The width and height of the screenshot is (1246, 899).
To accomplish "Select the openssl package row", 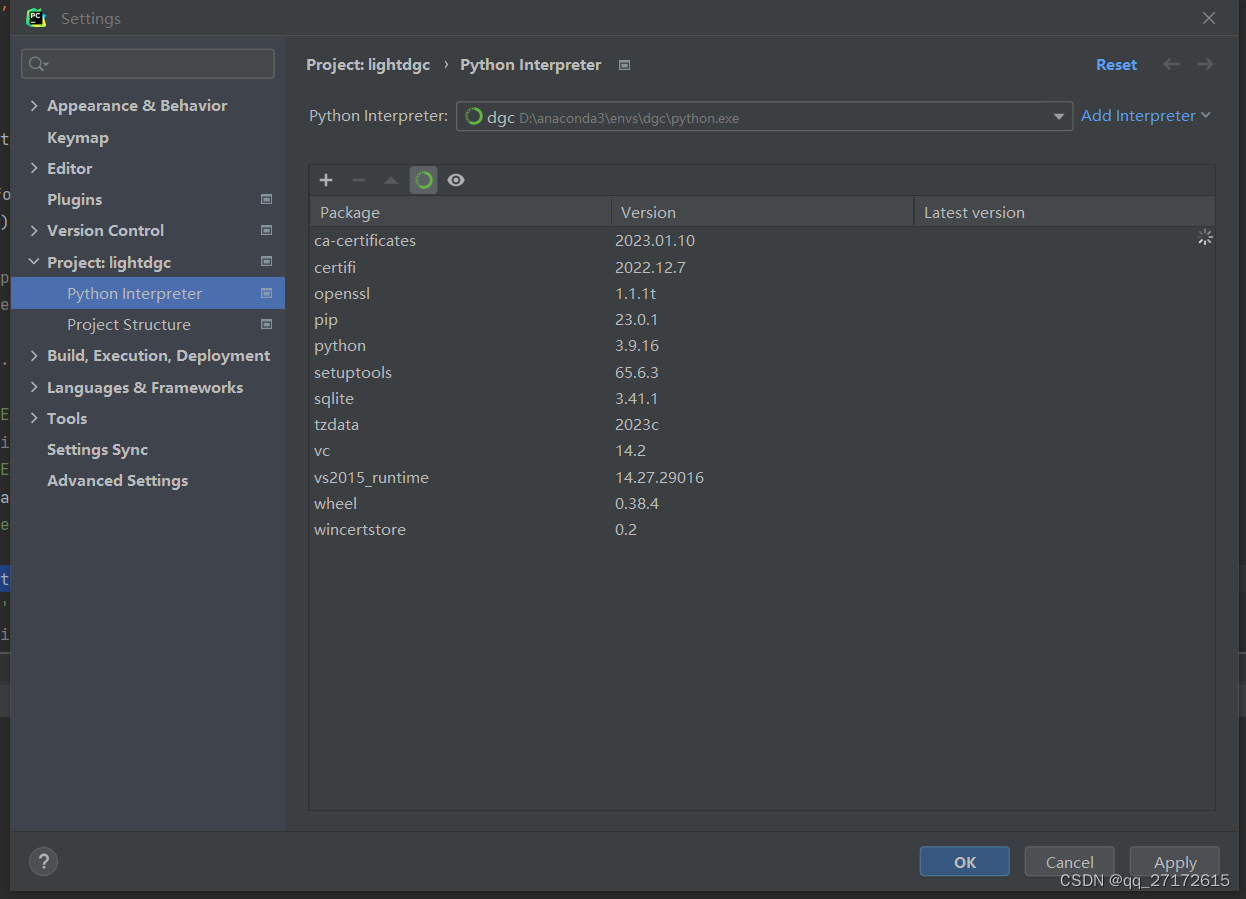I will [762, 294].
